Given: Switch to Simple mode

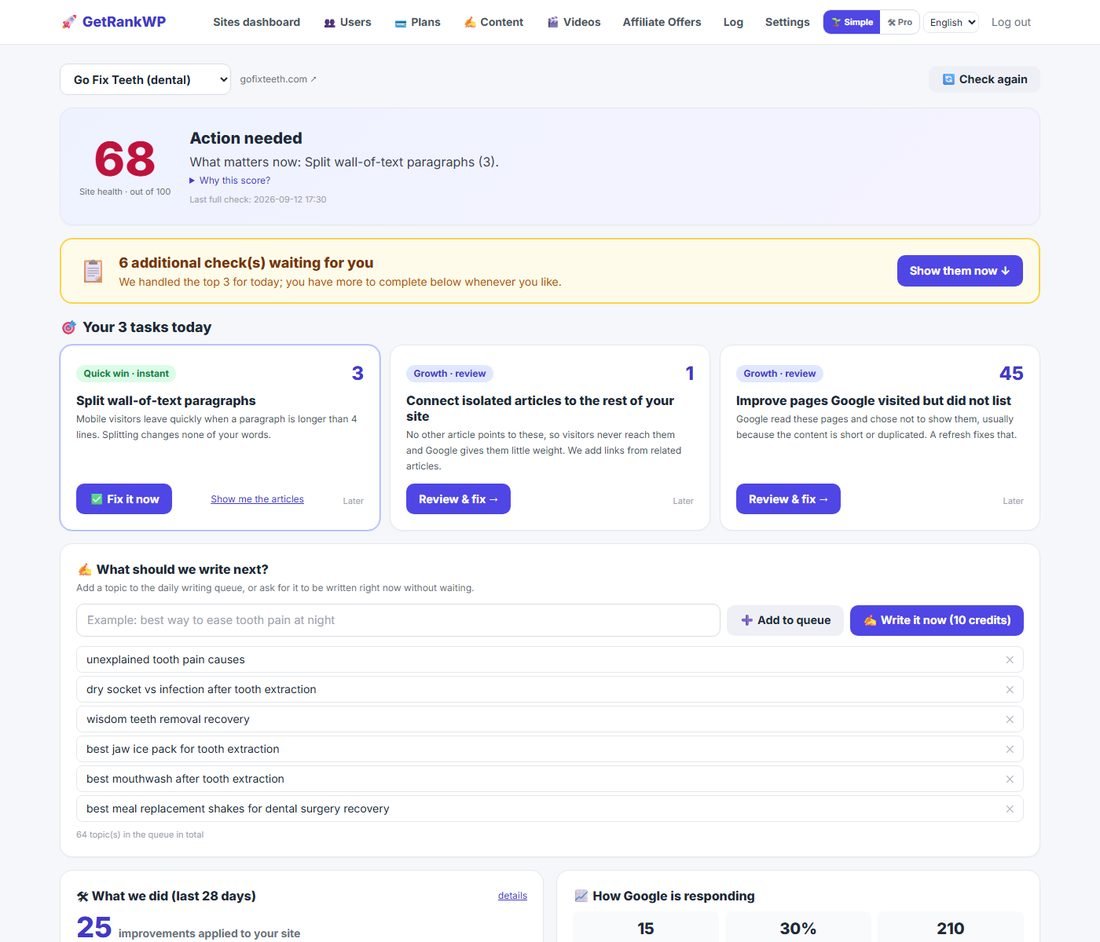Looking at the screenshot, I should point(852,22).
